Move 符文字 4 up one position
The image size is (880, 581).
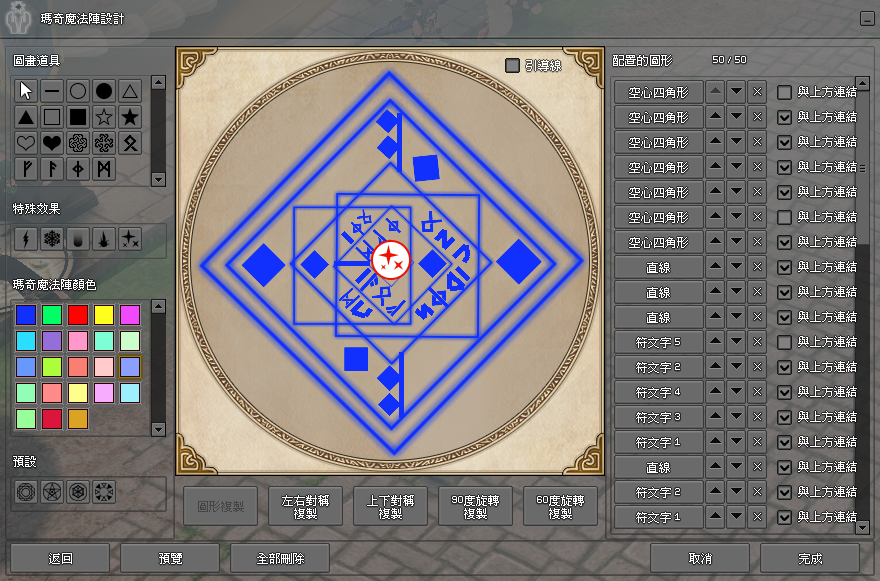coord(715,392)
